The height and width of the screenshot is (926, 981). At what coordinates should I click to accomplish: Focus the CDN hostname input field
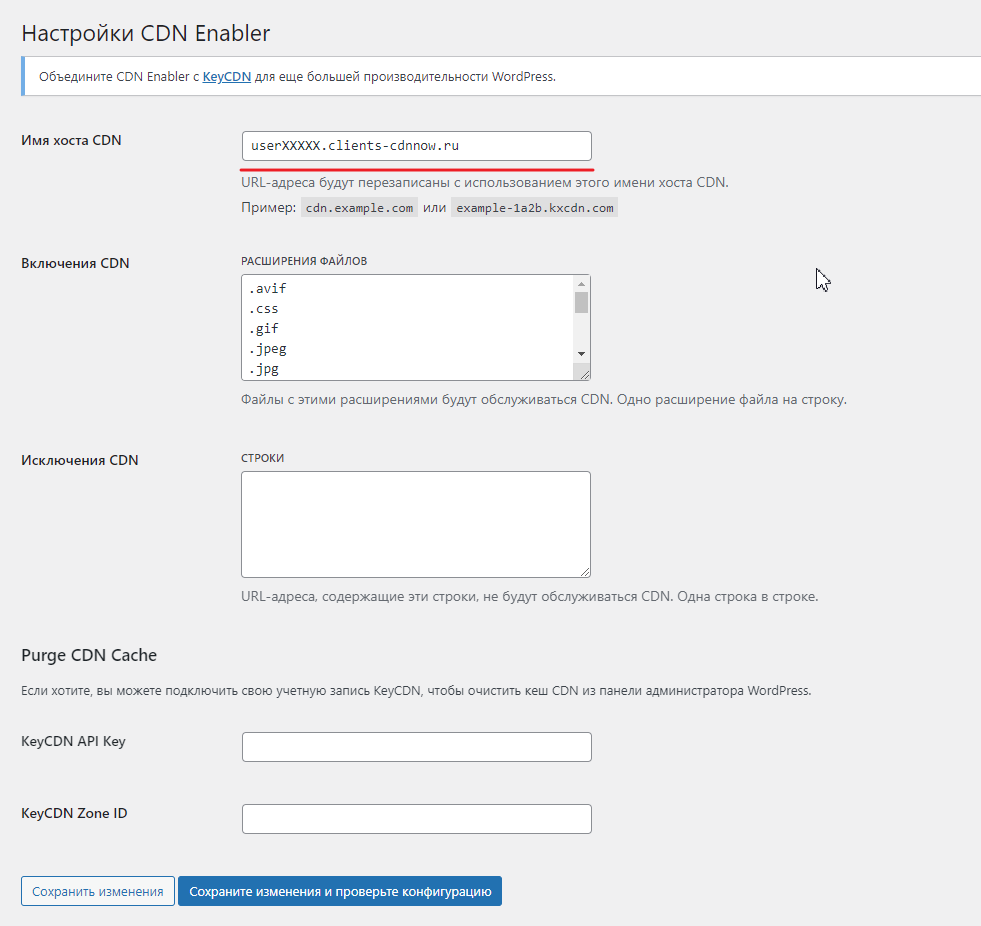click(x=416, y=146)
